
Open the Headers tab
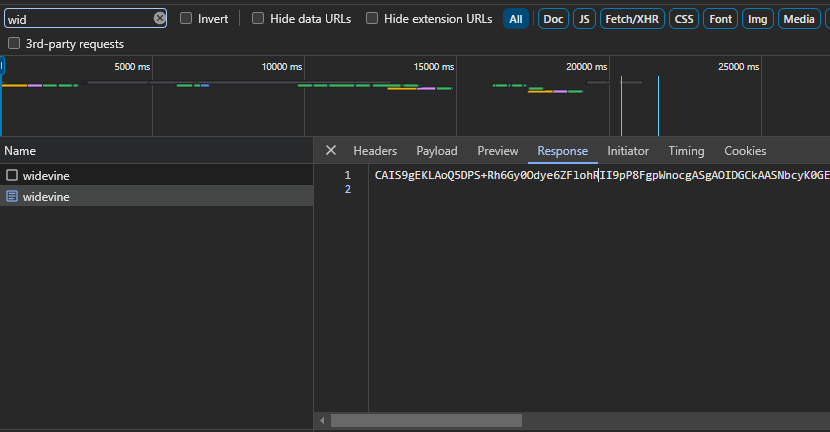375,151
